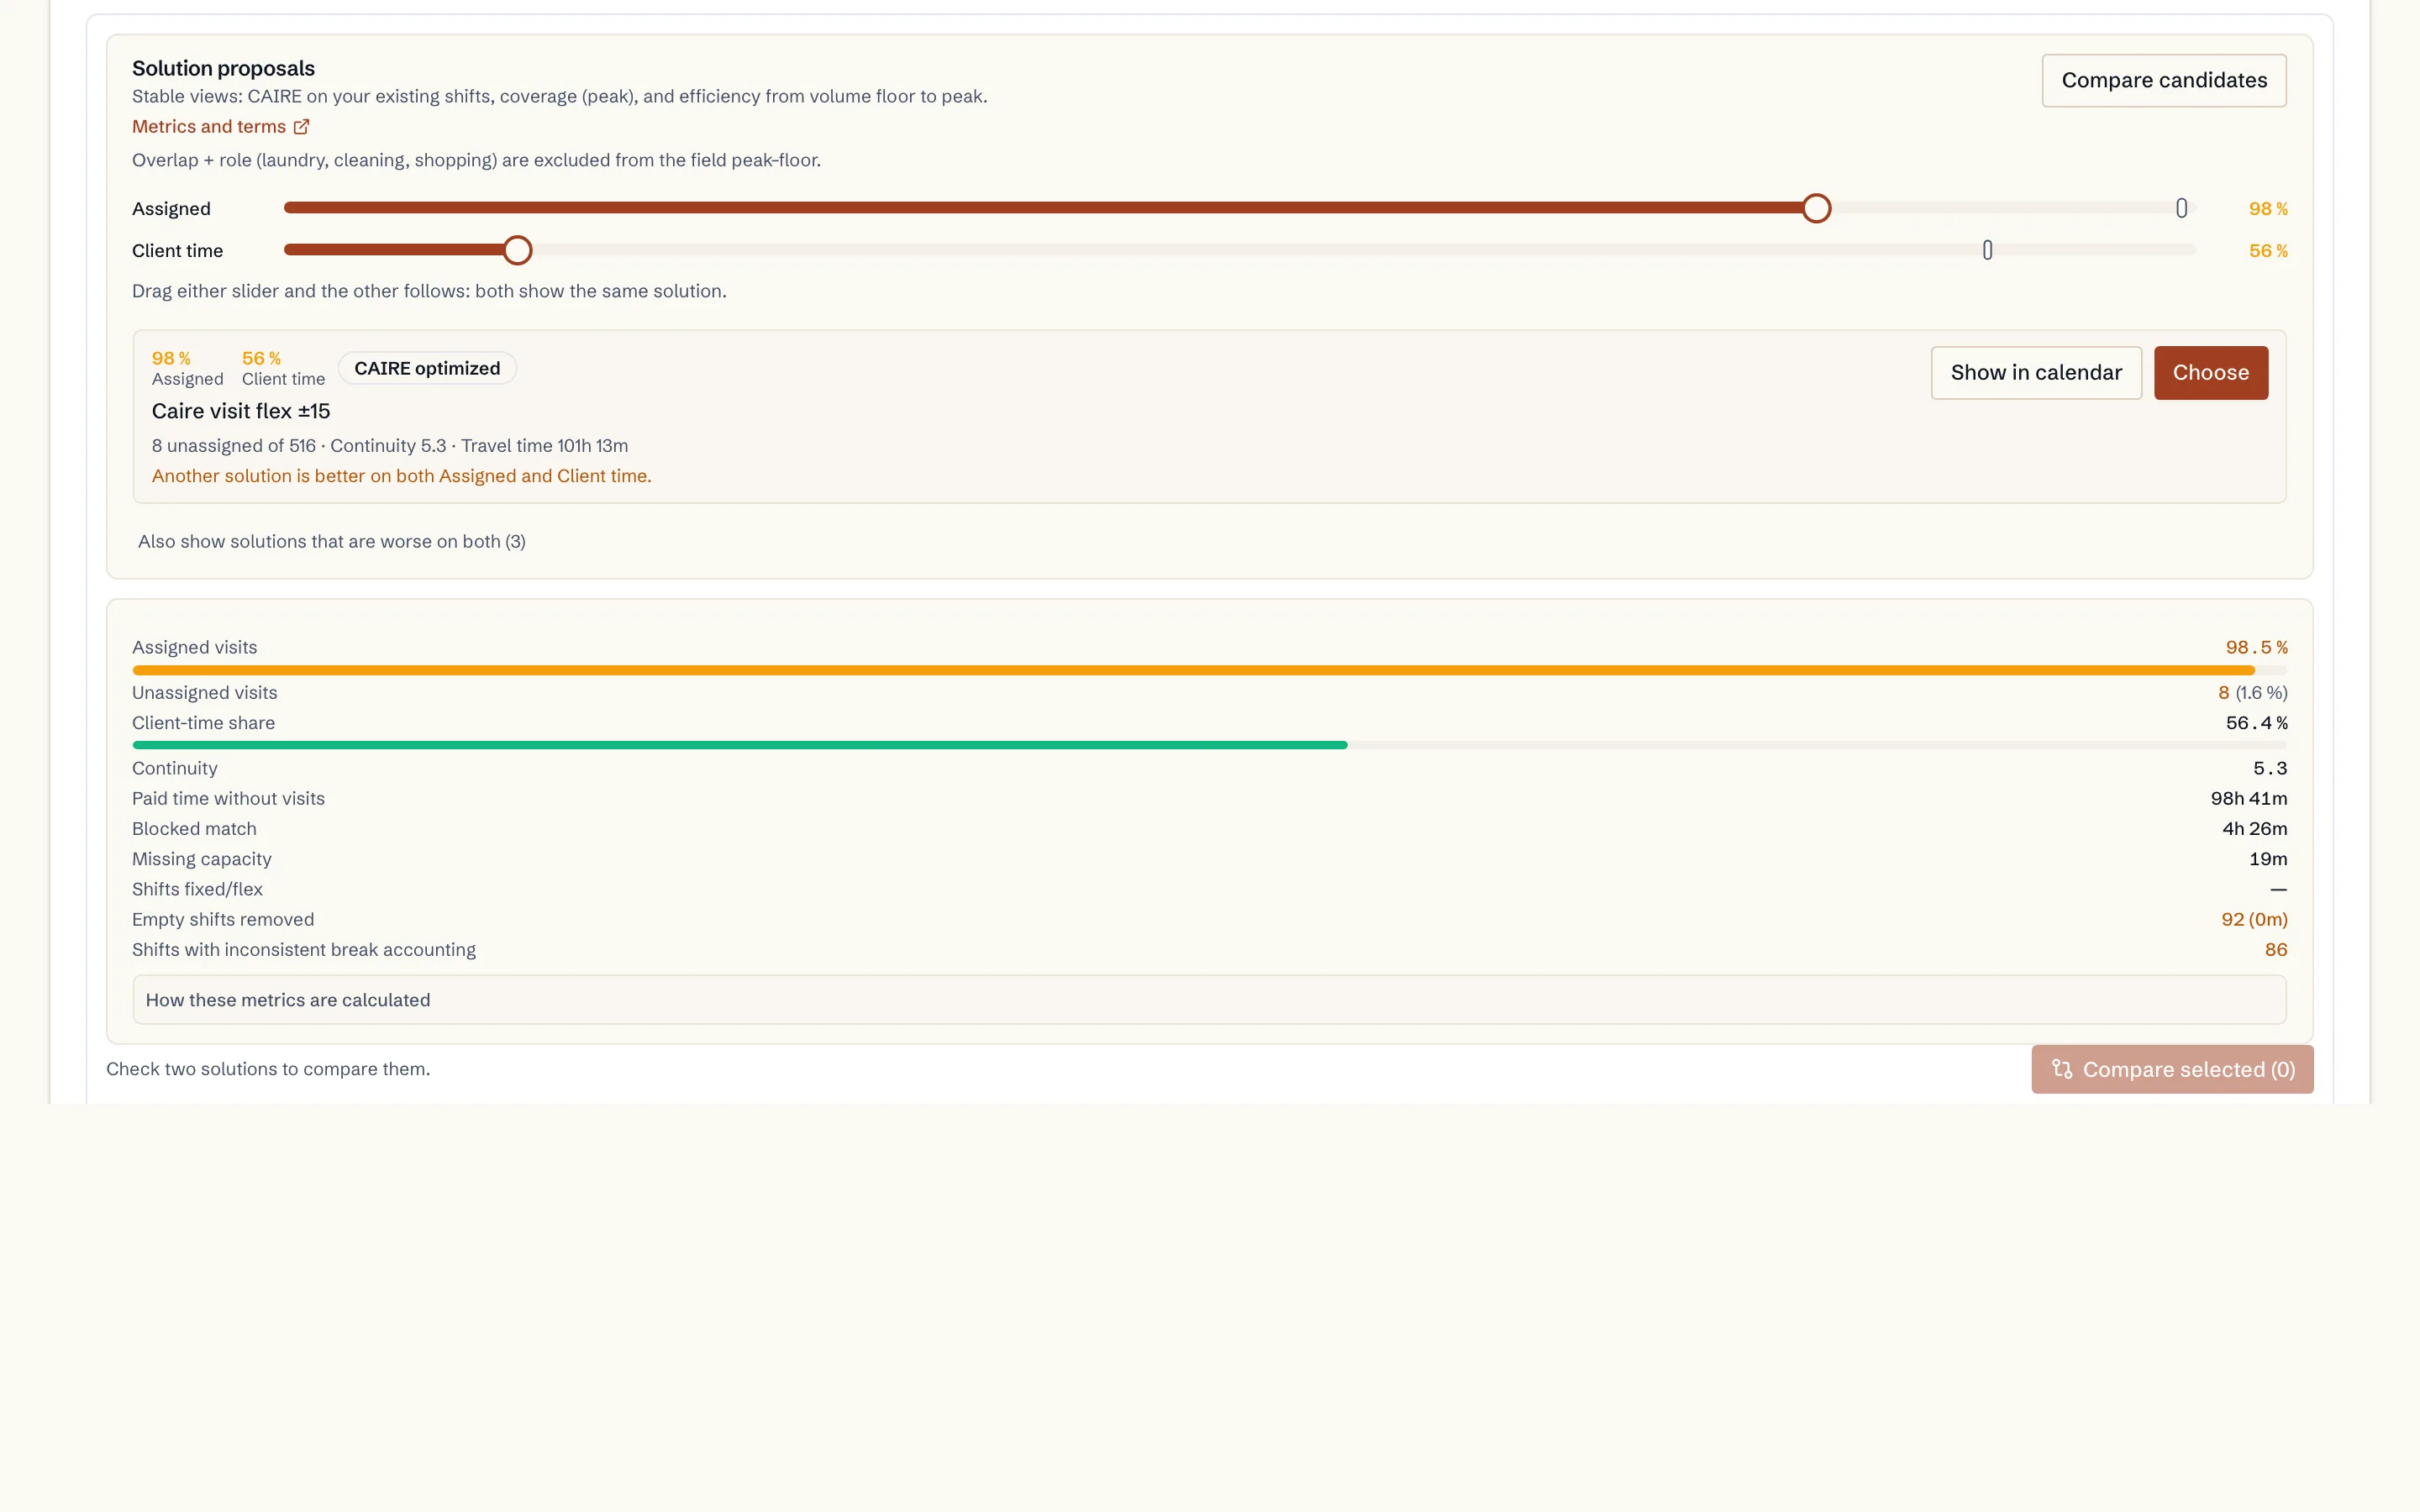Click the 56.4 % Client-time share value

point(2256,723)
